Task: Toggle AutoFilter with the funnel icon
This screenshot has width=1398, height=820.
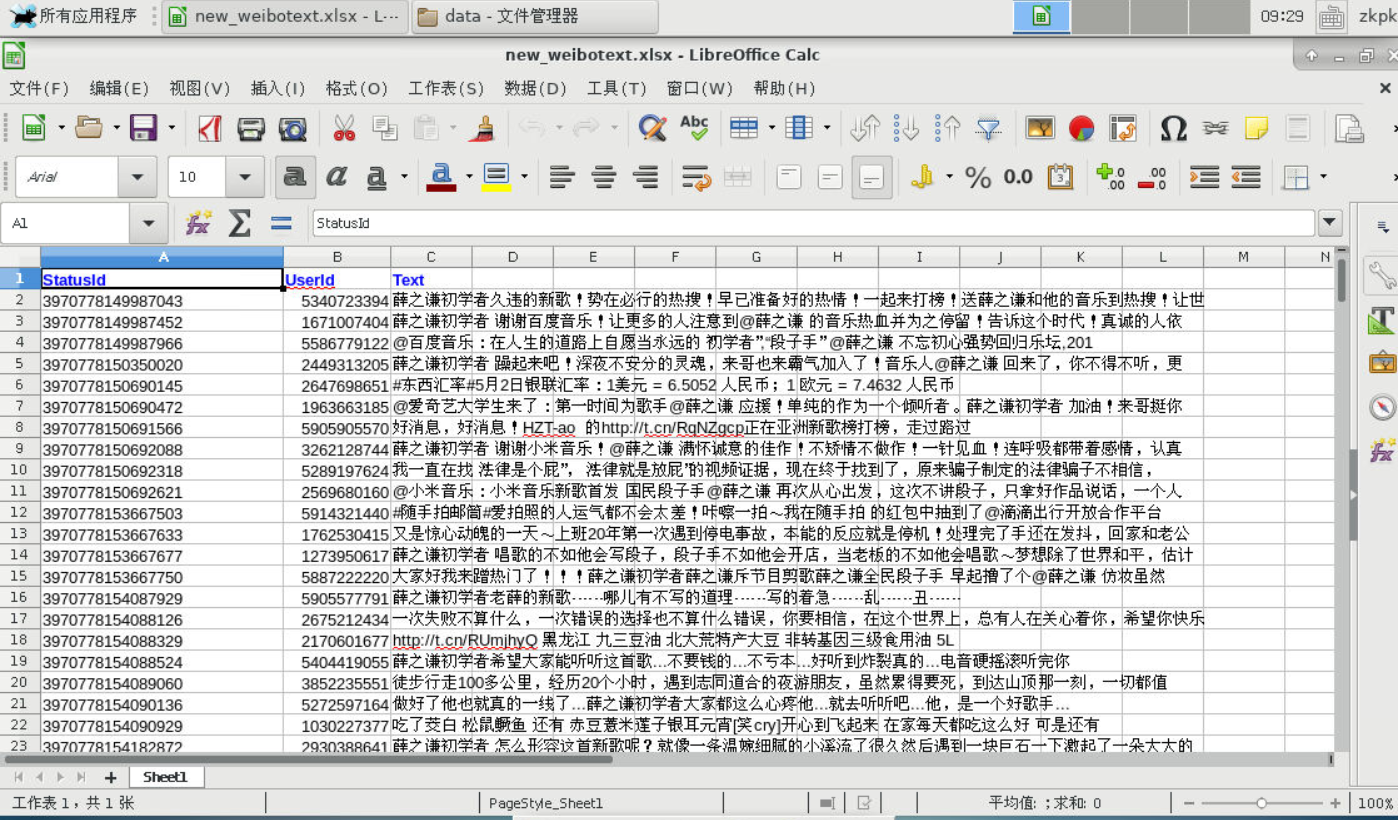Action: [x=989, y=128]
